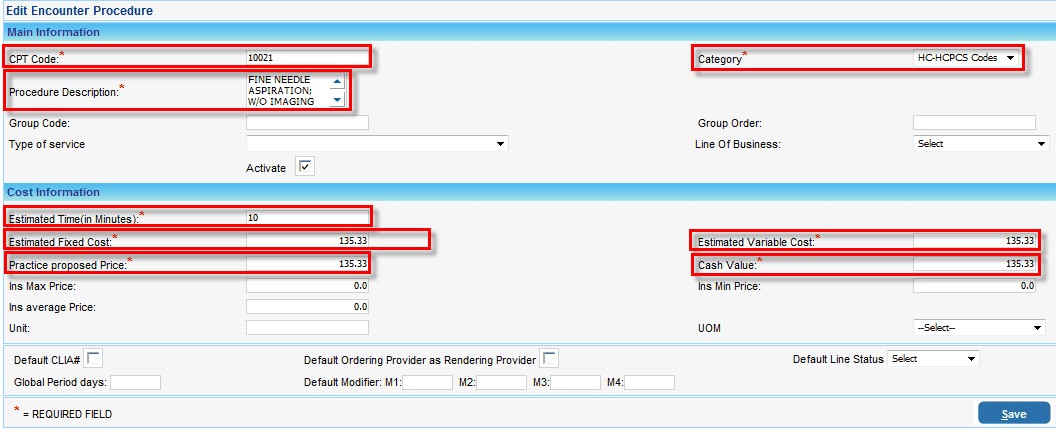Click the Cash Value input field
Screen dimensions: 1056x429
(973, 264)
